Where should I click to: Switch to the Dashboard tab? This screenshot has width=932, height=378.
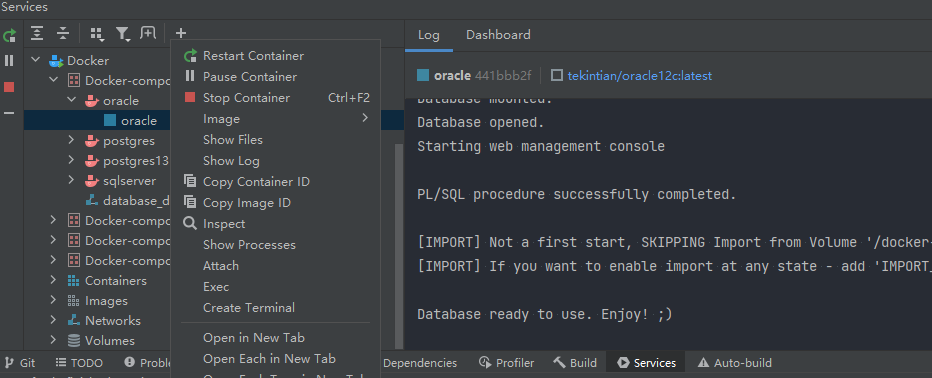point(498,35)
